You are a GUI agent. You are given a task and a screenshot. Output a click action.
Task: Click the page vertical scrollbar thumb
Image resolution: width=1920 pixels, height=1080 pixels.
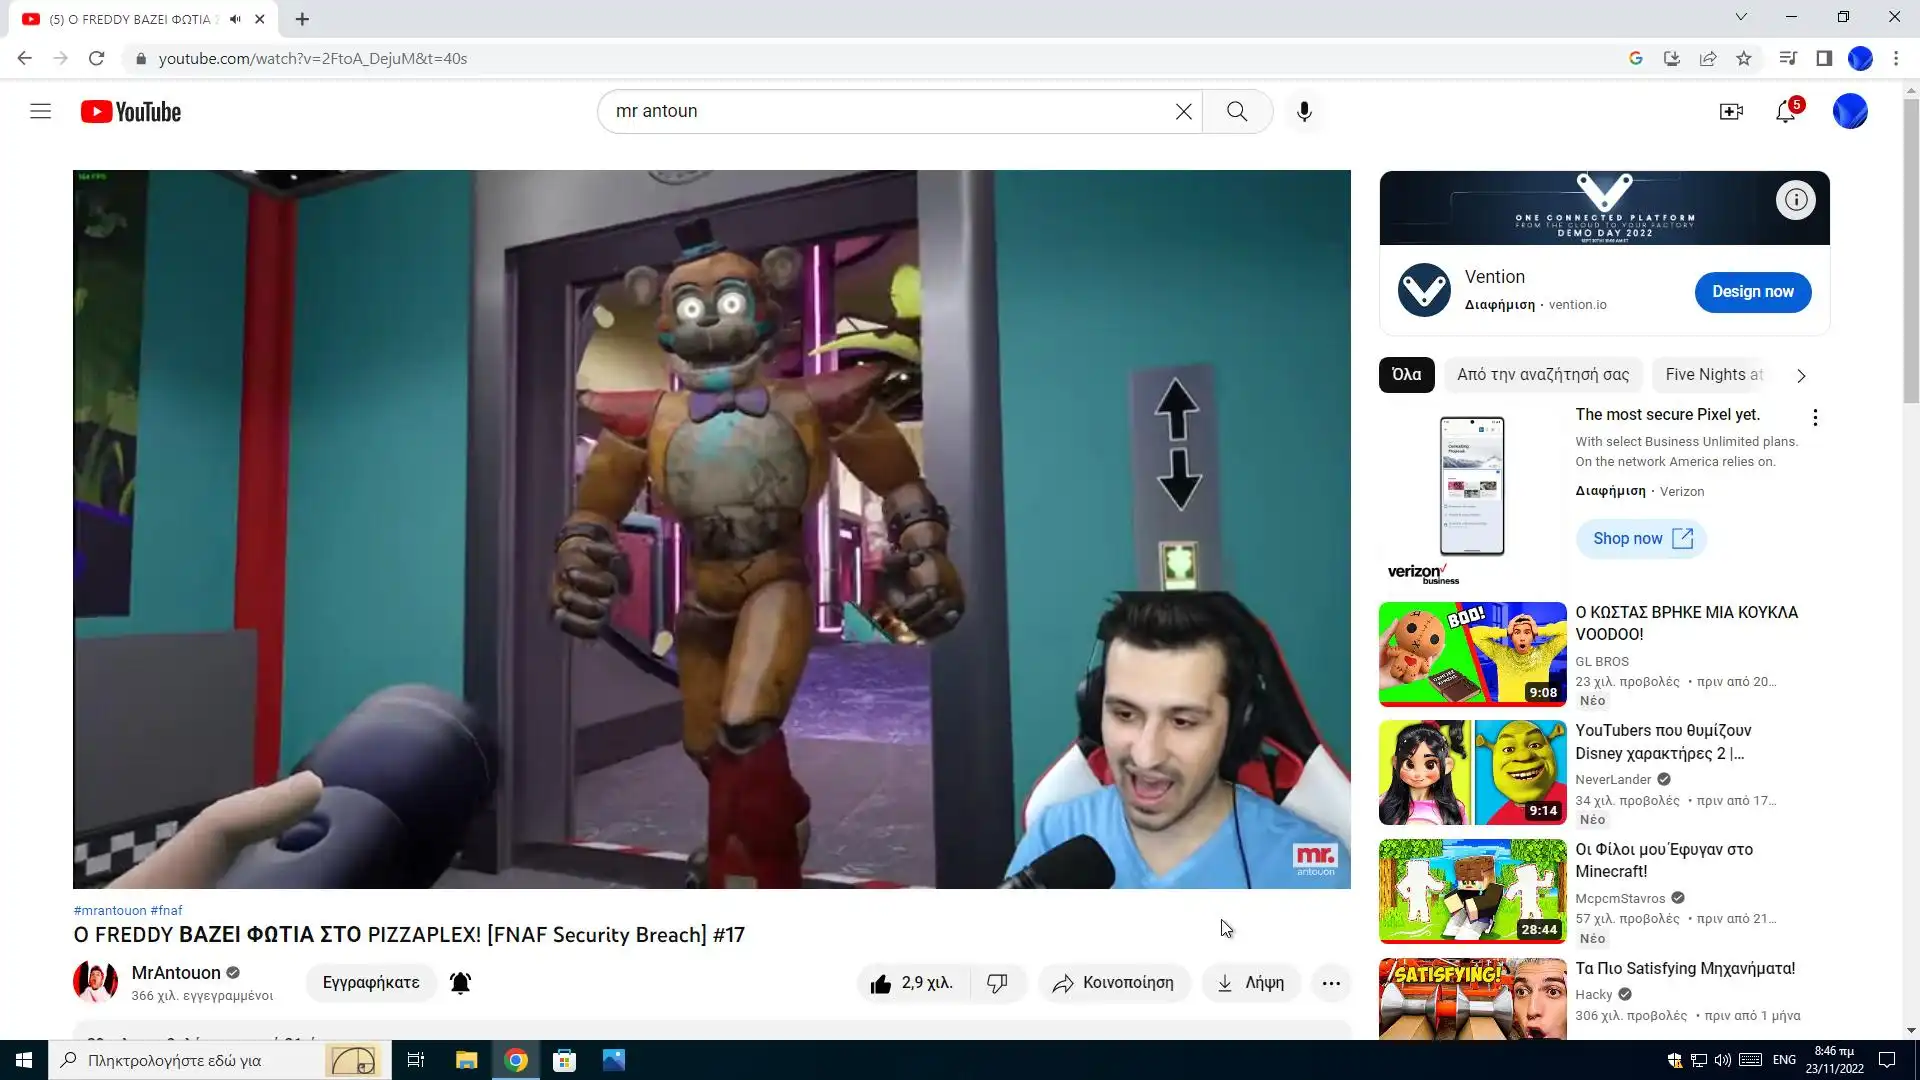(x=1911, y=250)
